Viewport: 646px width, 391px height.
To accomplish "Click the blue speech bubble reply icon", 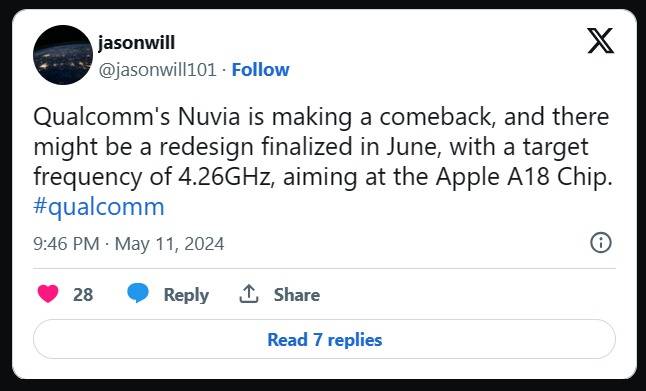I will click(x=138, y=293).
